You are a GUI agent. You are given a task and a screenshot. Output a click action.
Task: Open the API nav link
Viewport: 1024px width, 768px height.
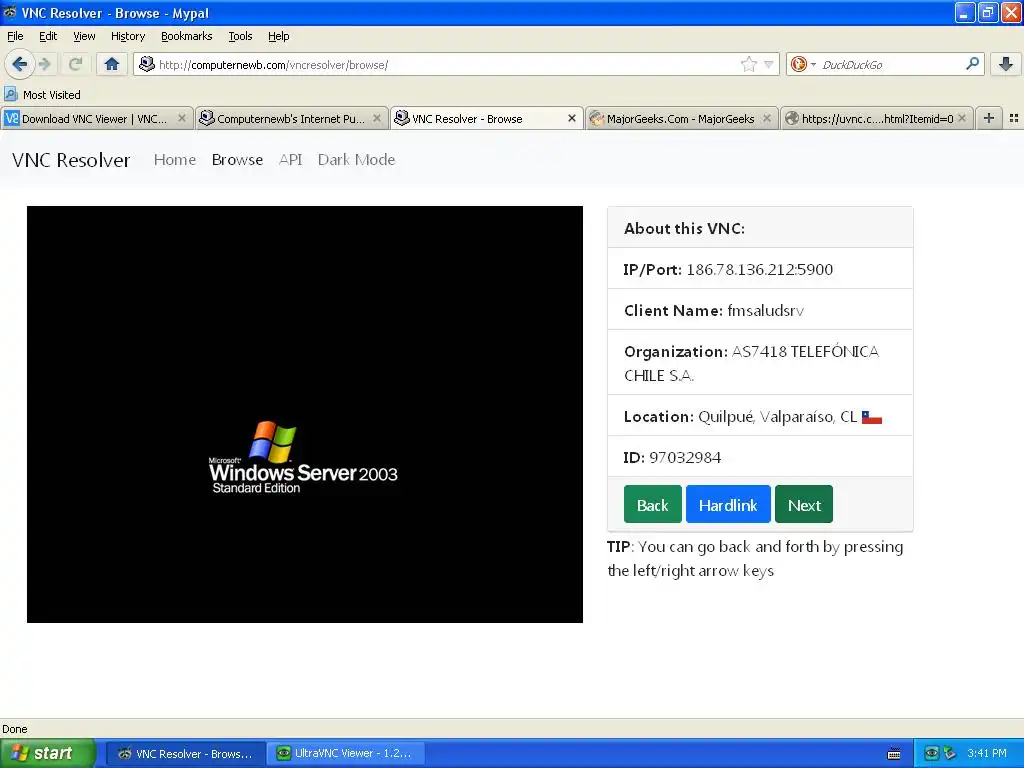coord(290,159)
